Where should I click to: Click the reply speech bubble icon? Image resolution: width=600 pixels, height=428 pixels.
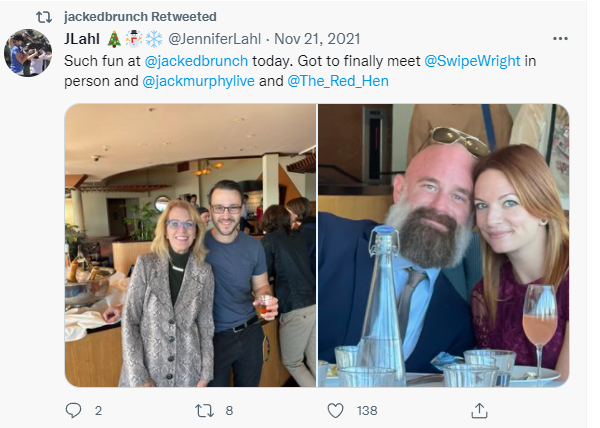tap(72, 410)
